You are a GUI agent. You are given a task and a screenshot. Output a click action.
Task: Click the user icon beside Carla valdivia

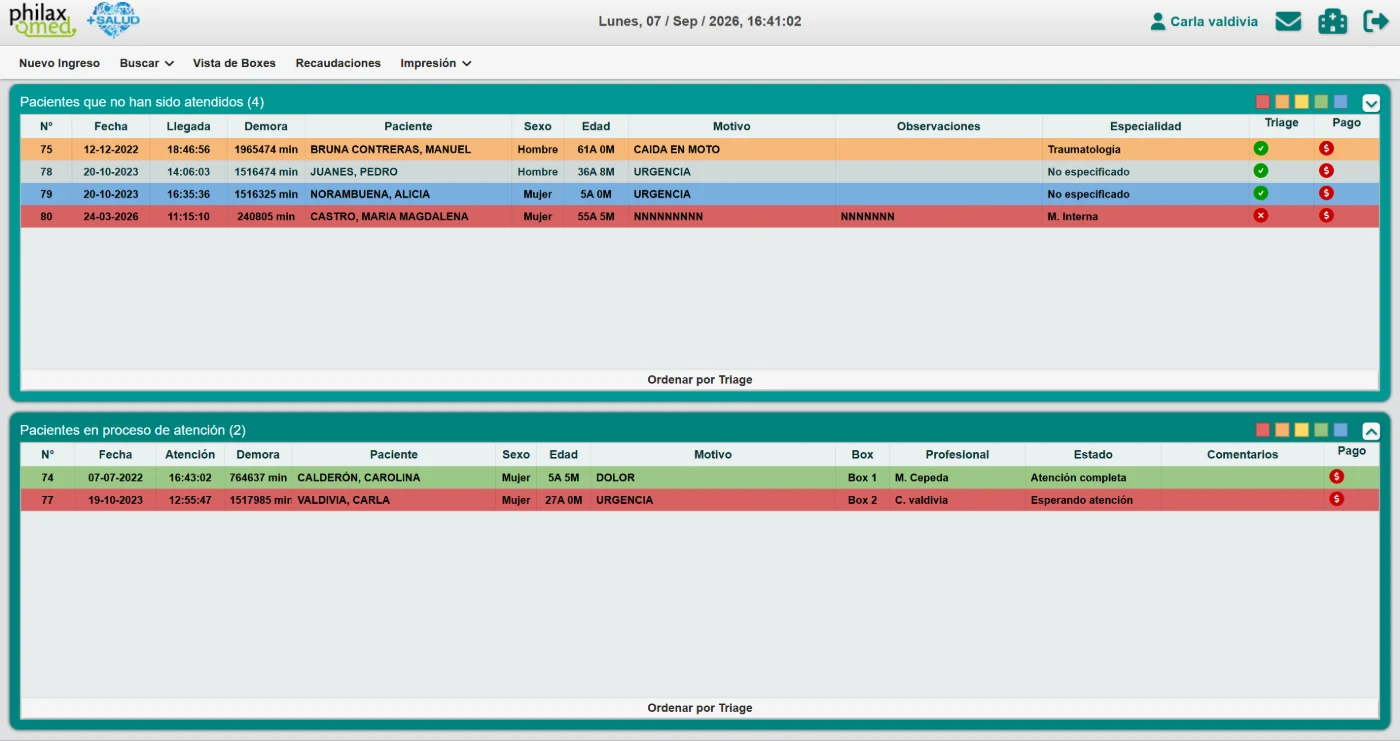pyautogui.click(x=1158, y=21)
